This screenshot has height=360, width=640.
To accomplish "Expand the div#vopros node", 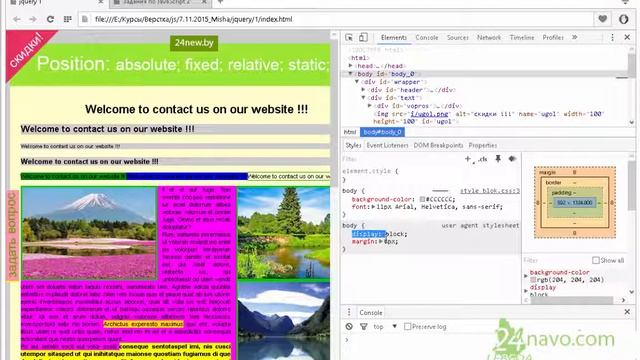I will click(370, 106).
